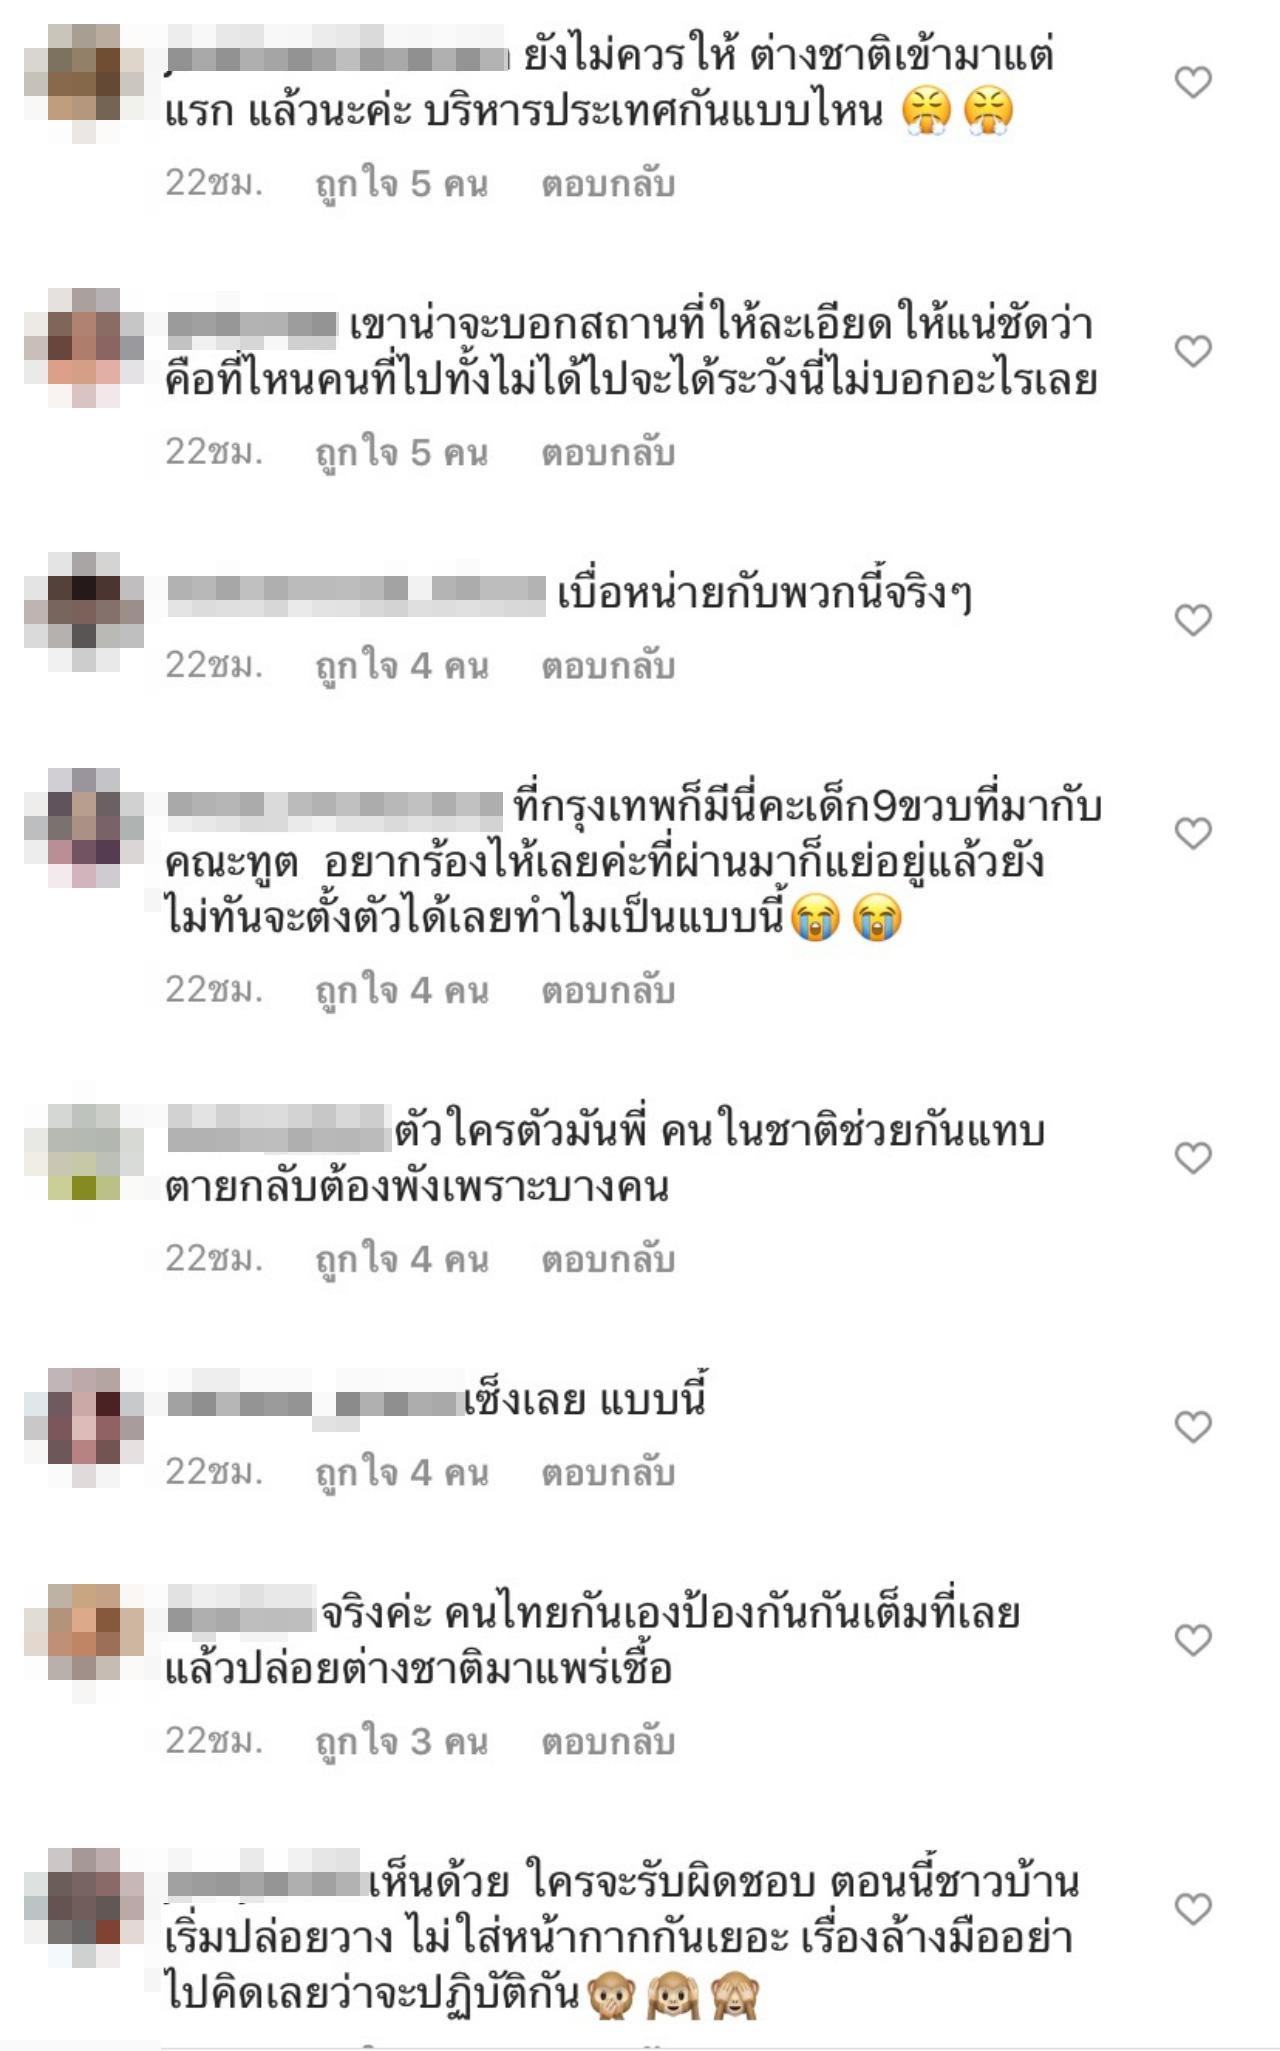
Task: Like the comment about ต่างชาติเข้ามาแต่แรก
Action: [1192, 82]
